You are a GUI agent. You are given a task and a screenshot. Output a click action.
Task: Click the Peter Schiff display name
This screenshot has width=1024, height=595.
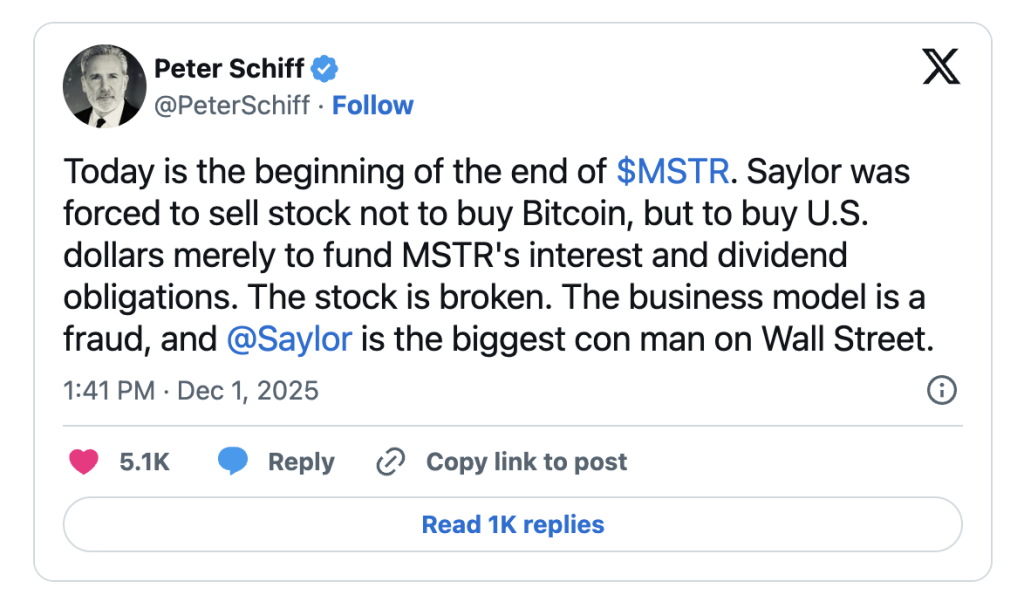[x=229, y=69]
